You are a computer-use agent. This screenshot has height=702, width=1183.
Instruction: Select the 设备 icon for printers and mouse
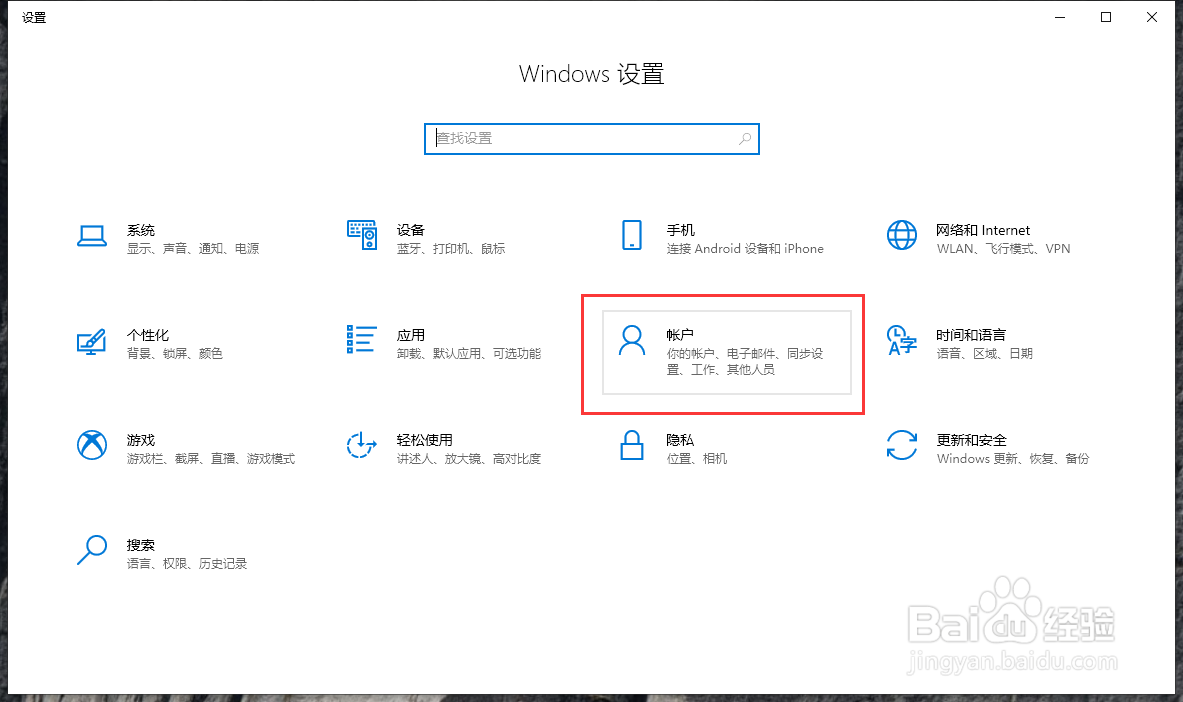pos(362,236)
